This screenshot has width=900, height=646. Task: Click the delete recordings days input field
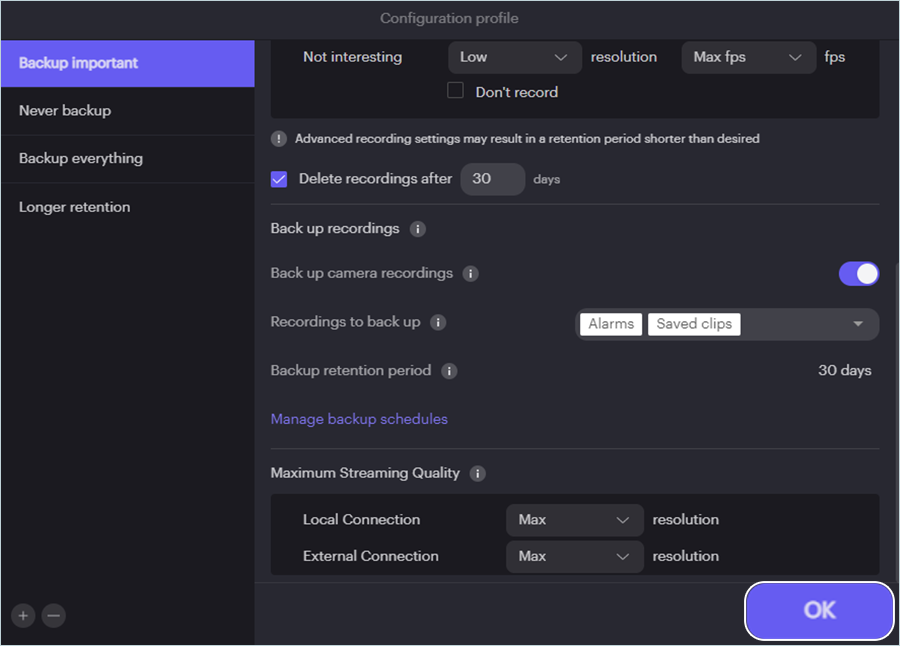tap(492, 179)
